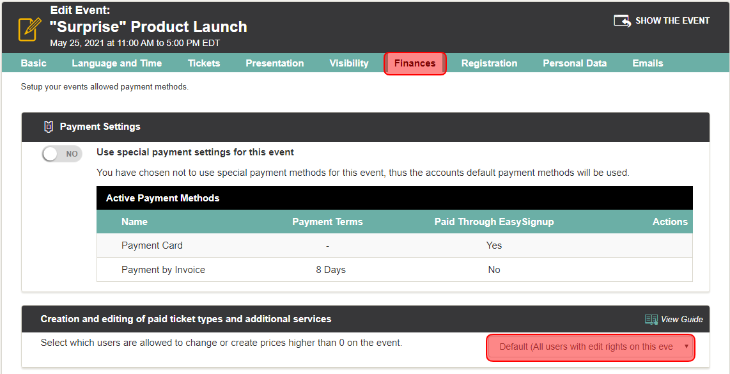This screenshot has width=730, height=374.
Task: Click the Show The Event arrow icon
Action: click(622, 21)
